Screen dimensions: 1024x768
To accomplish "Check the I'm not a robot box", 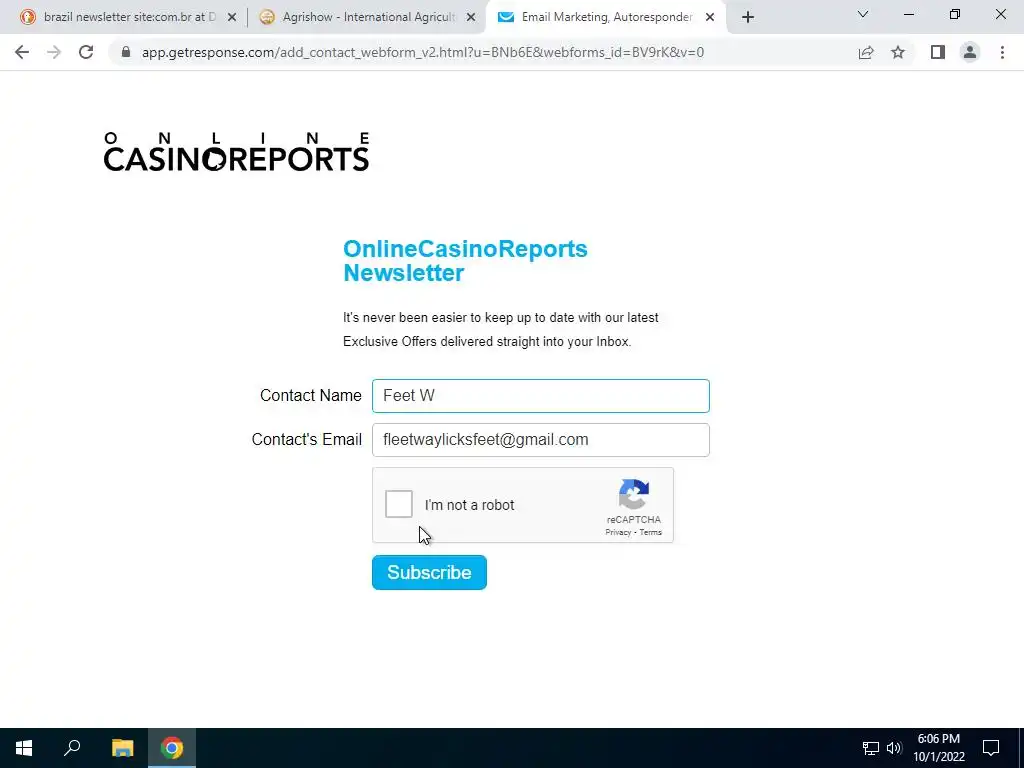I will 398,504.
